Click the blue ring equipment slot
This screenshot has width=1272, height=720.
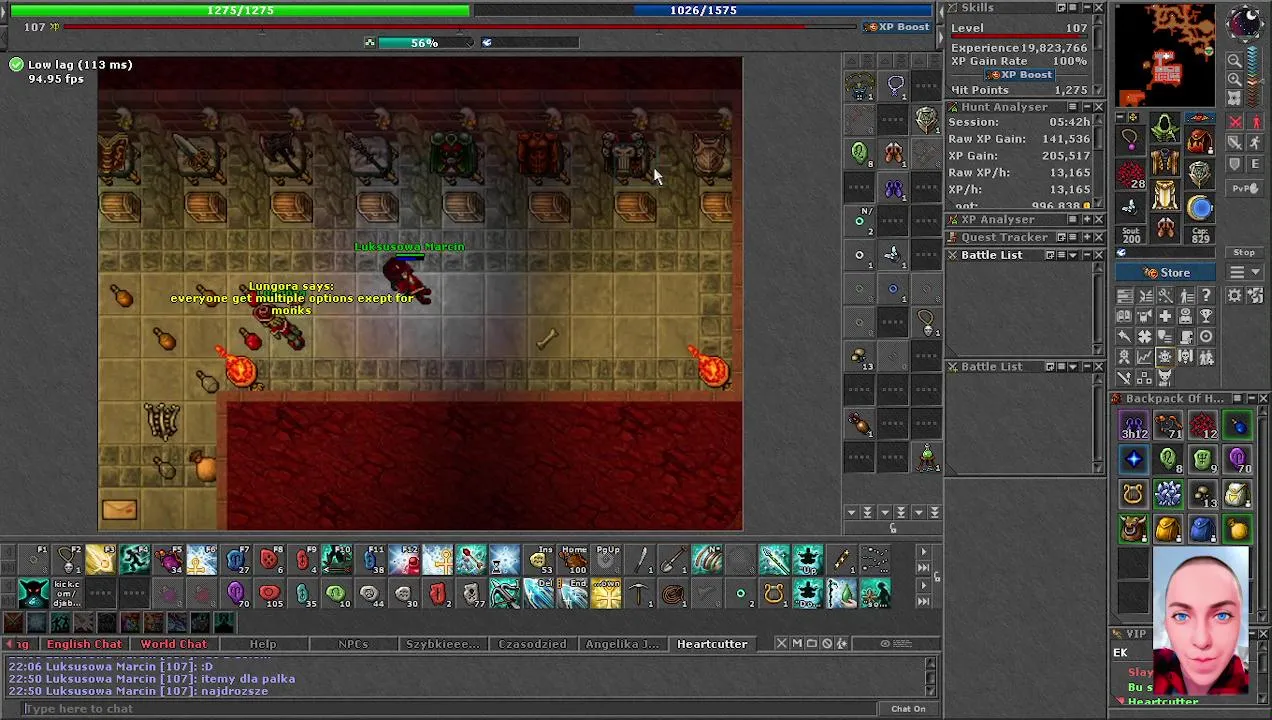(1199, 208)
